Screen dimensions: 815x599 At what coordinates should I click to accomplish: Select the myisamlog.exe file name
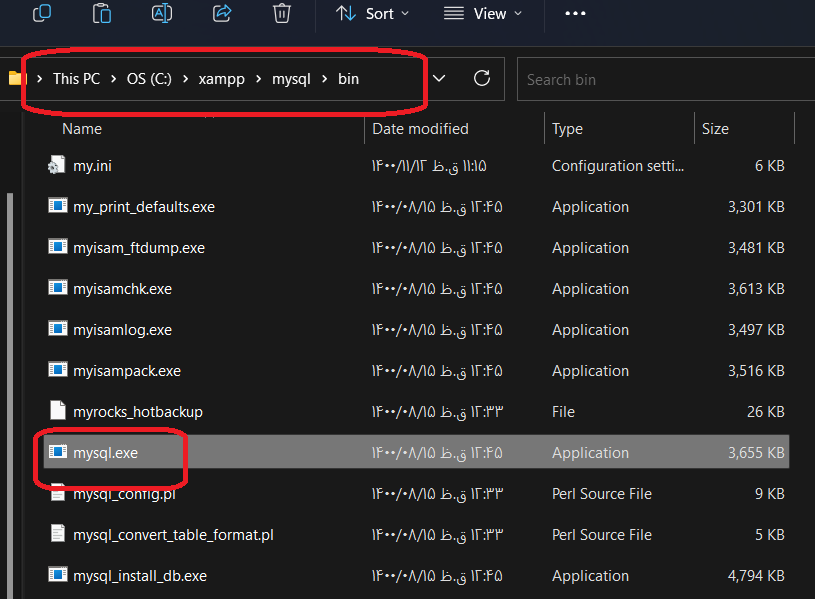click(x=122, y=330)
